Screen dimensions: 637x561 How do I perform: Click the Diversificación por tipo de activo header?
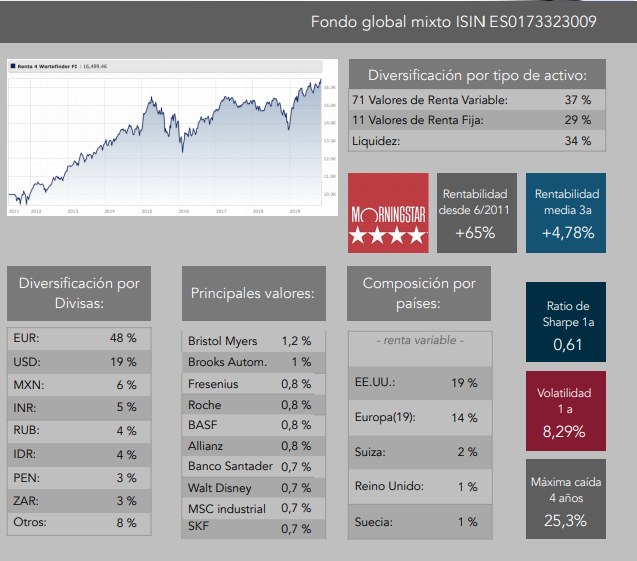pos(476,75)
